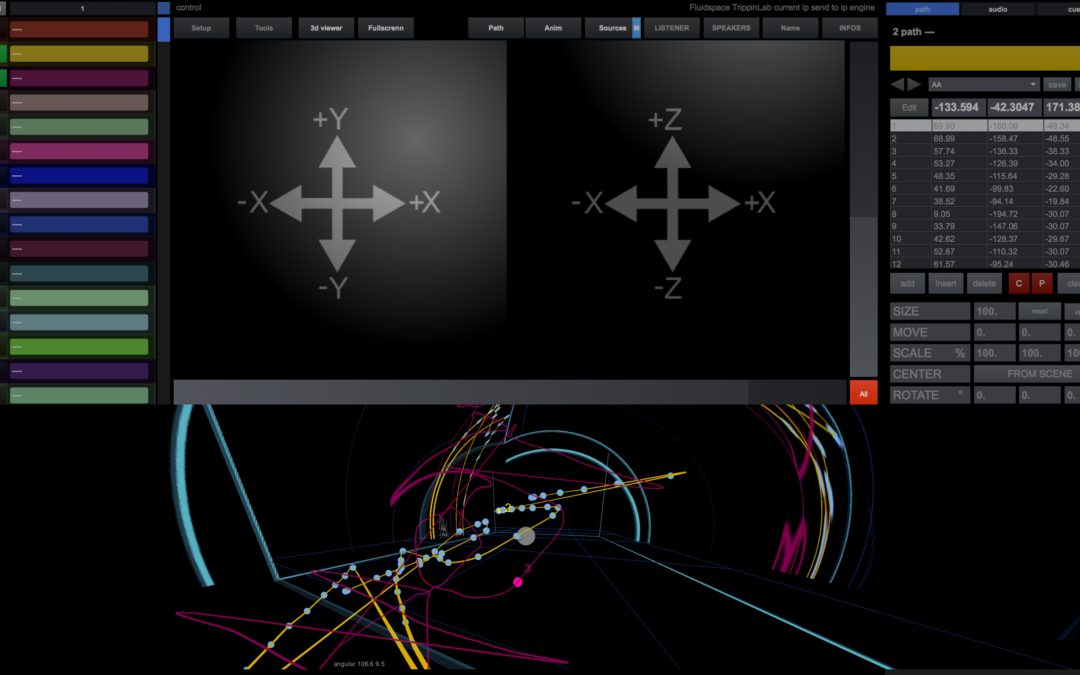Click column header 1 above source list
This screenshot has width=1080, height=675.
tap(82, 8)
